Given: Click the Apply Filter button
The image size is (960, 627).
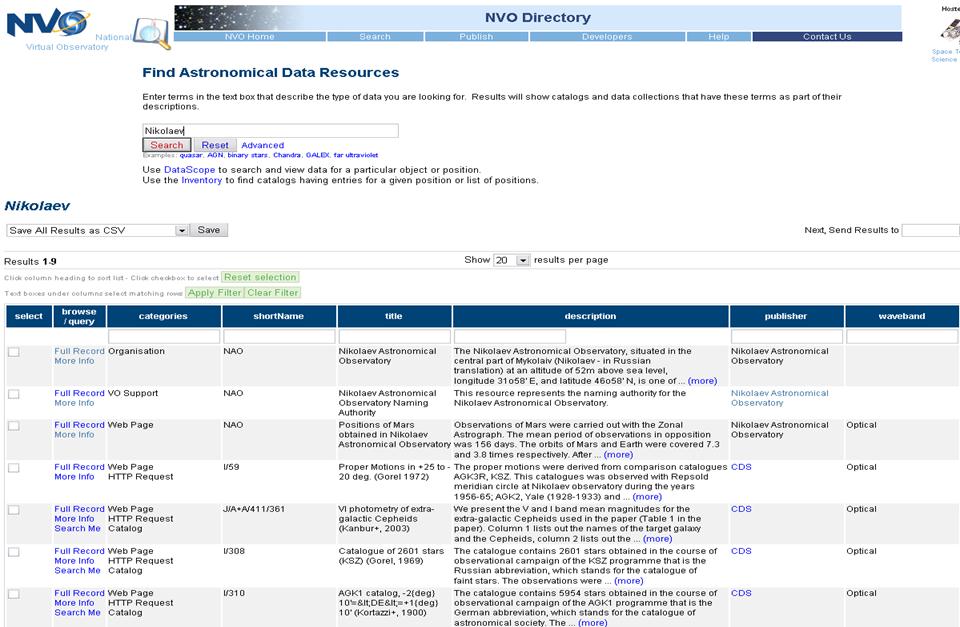Looking at the screenshot, I should (x=214, y=293).
